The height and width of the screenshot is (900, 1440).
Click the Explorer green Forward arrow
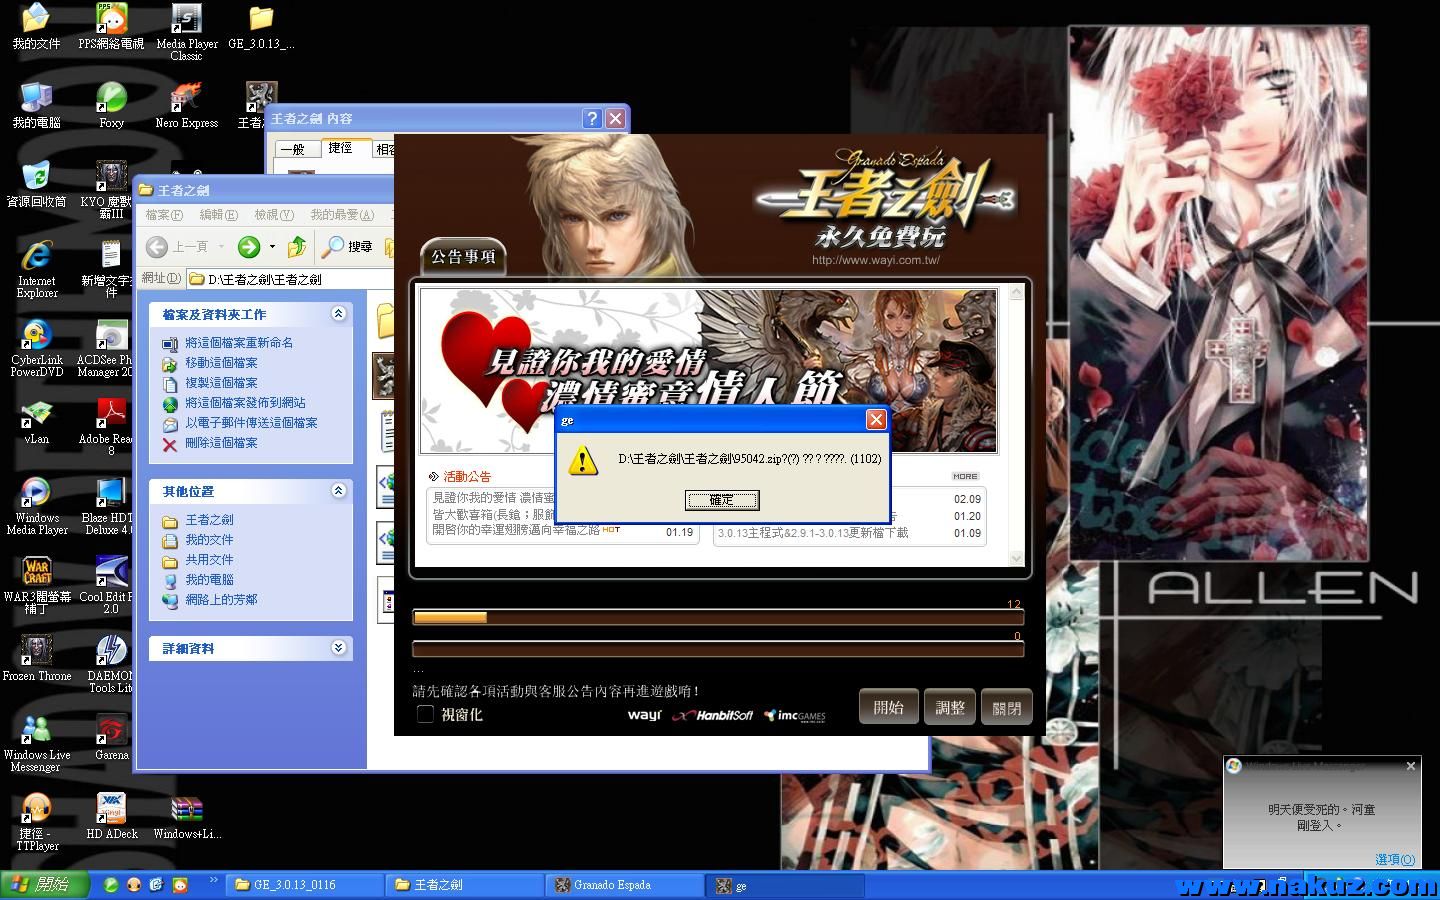(x=249, y=246)
